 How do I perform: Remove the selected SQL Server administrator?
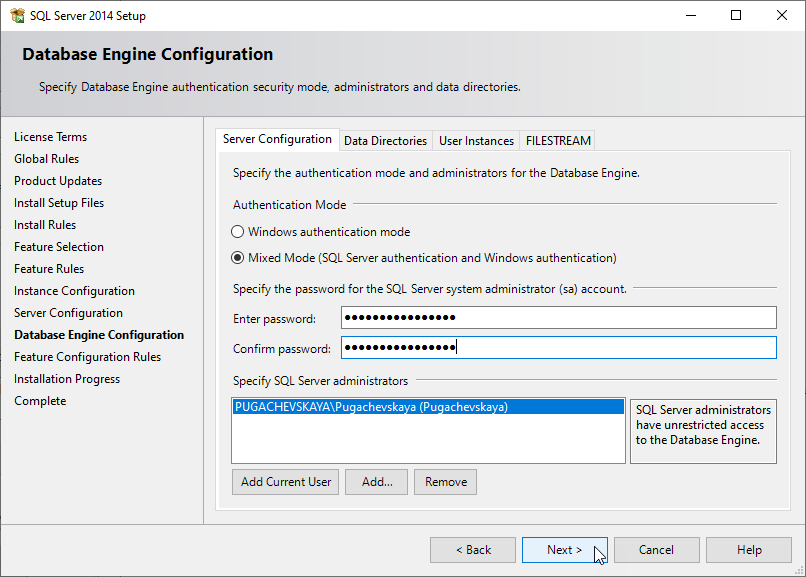coord(445,482)
